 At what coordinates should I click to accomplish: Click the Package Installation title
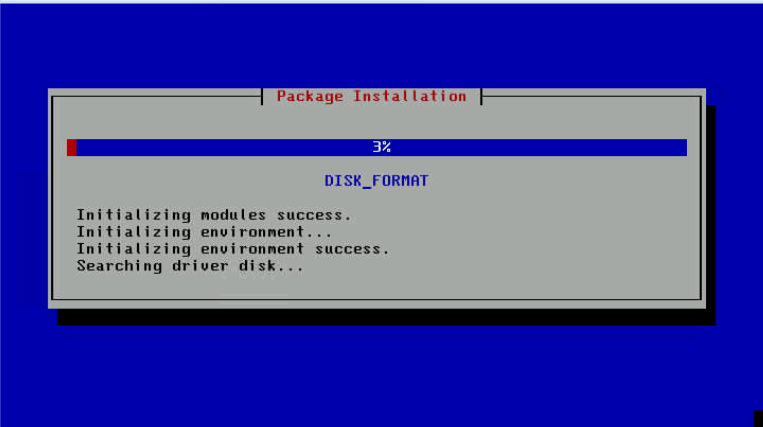coord(371,96)
